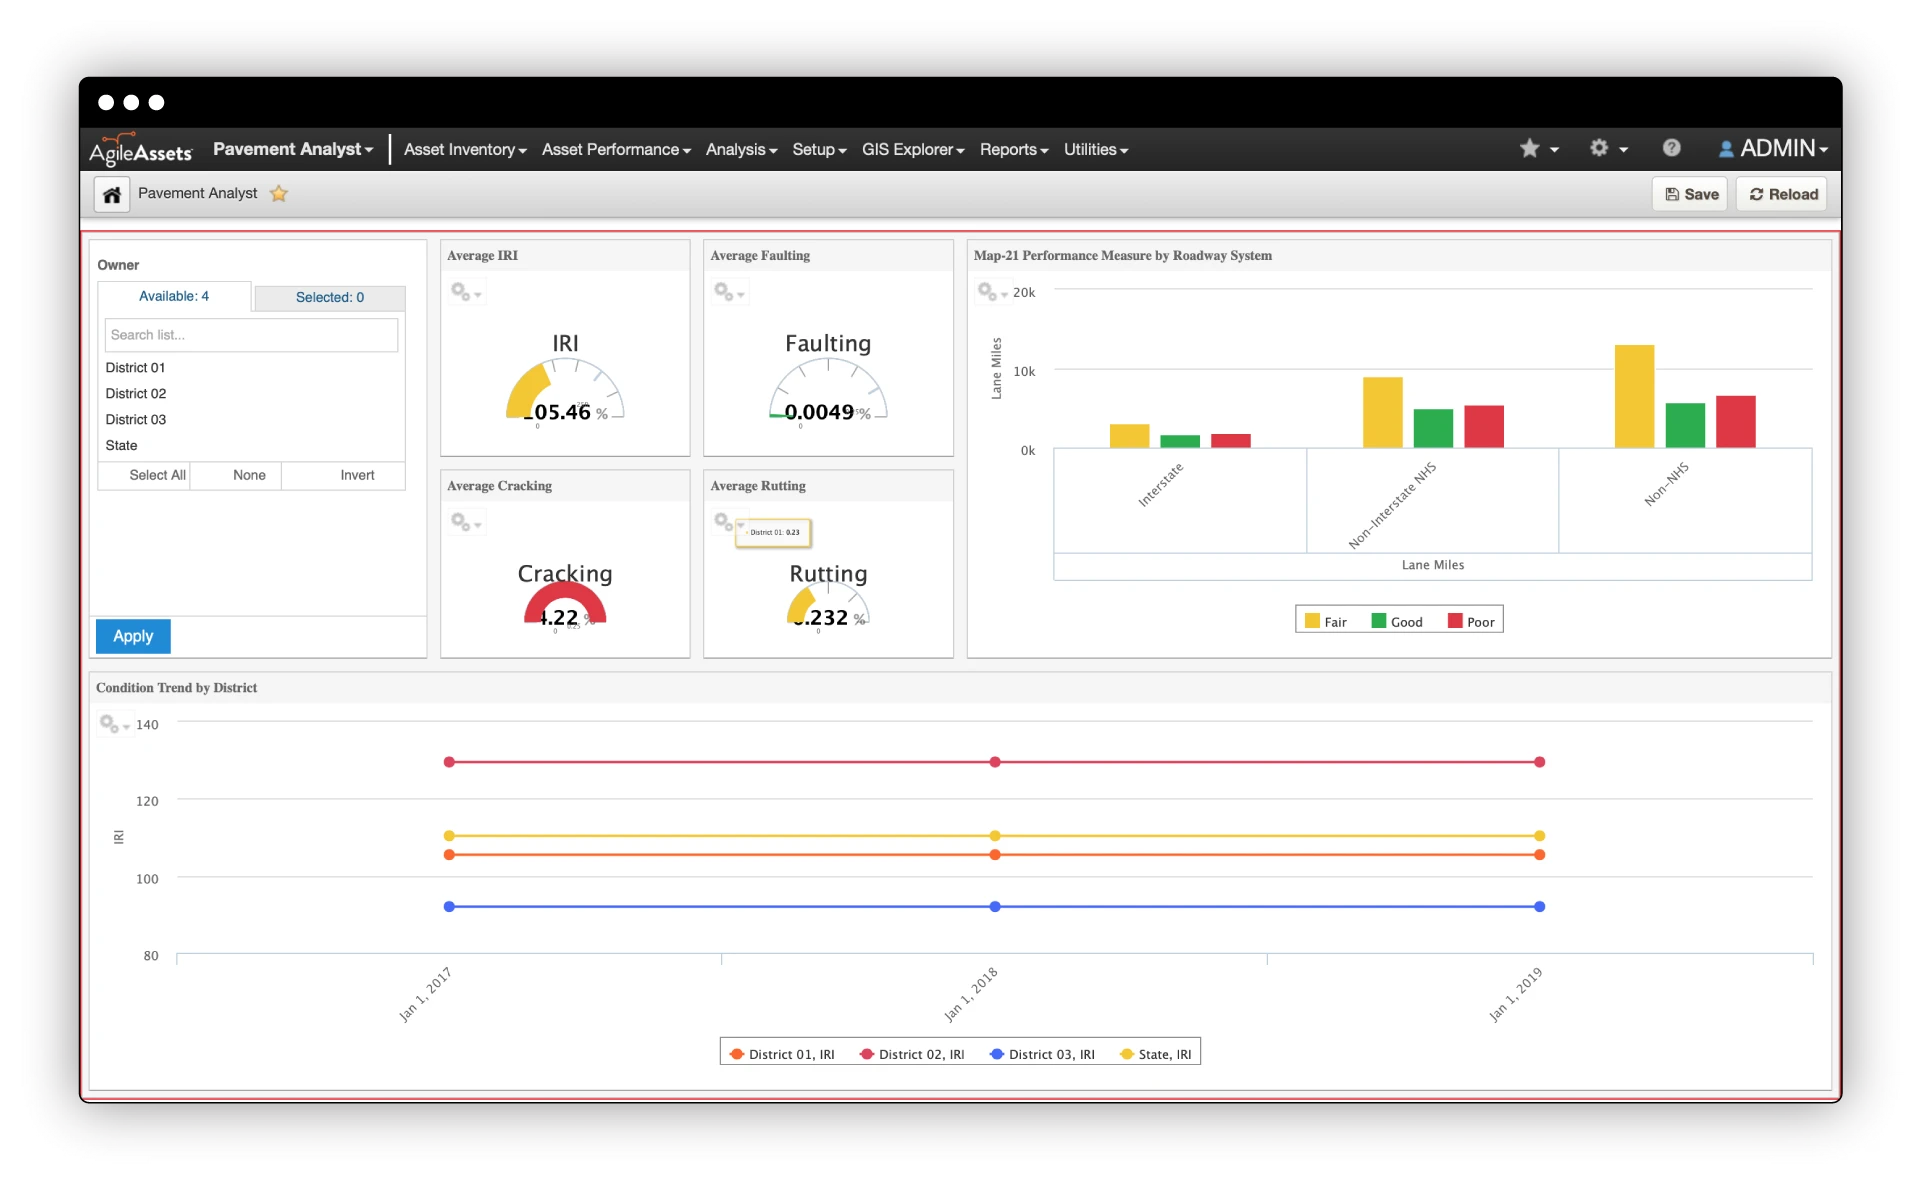Open the Setup menu
The height and width of the screenshot is (1181, 1920).
click(819, 149)
